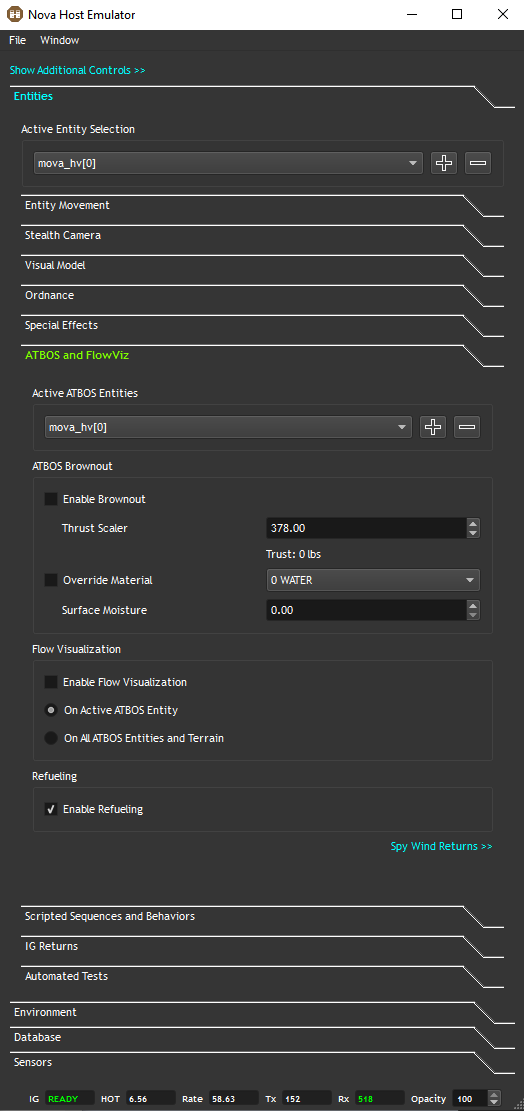Increase Opacity value with up arrow
The image size is (524, 1111).
pyautogui.click(x=494, y=1095)
